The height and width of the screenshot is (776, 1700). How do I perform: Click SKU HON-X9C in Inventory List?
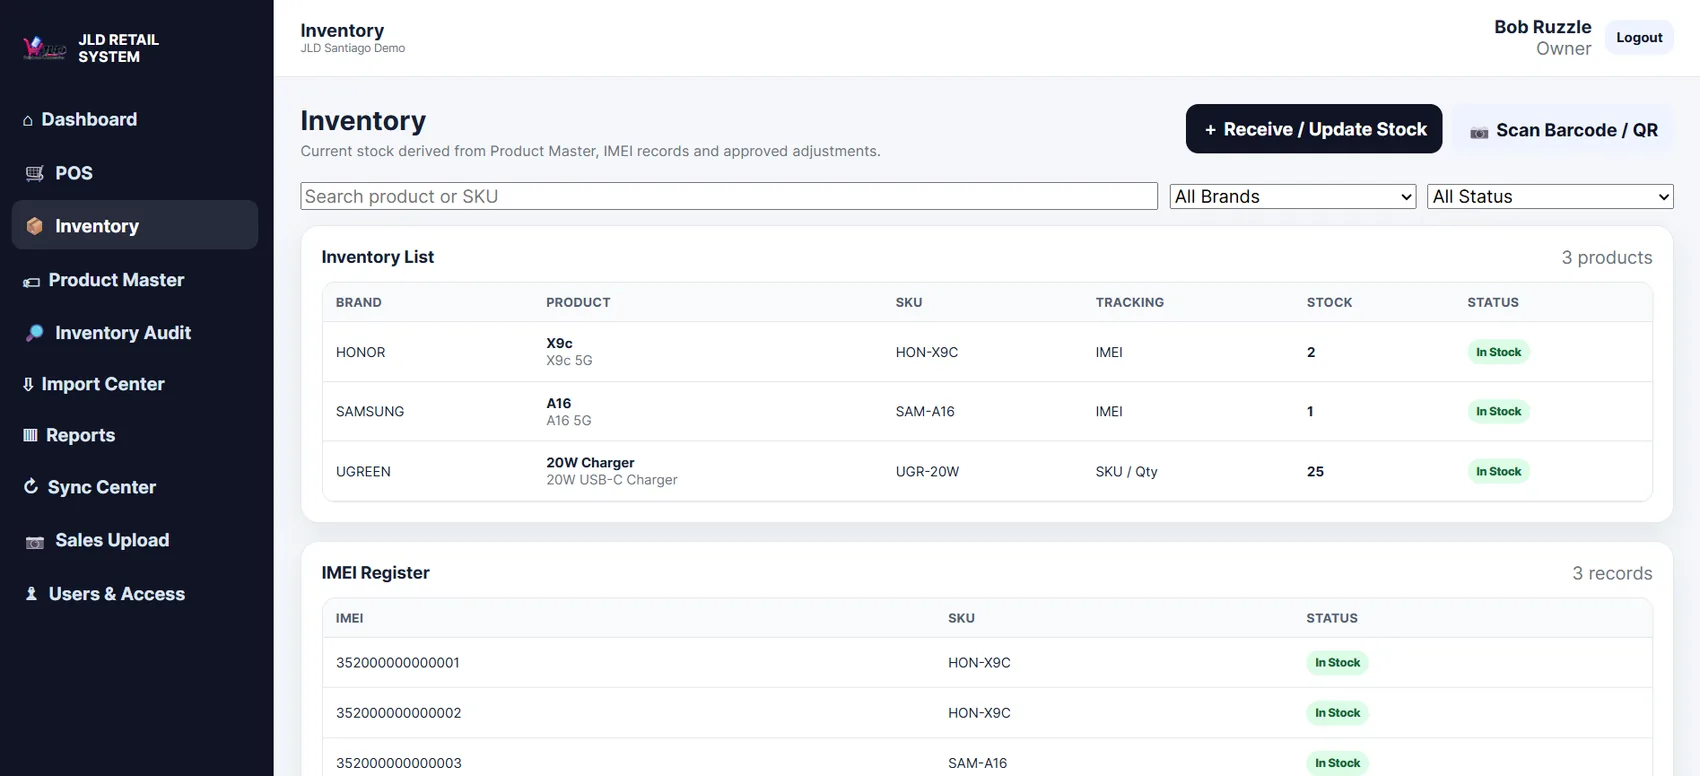click(x=927, y=352)
